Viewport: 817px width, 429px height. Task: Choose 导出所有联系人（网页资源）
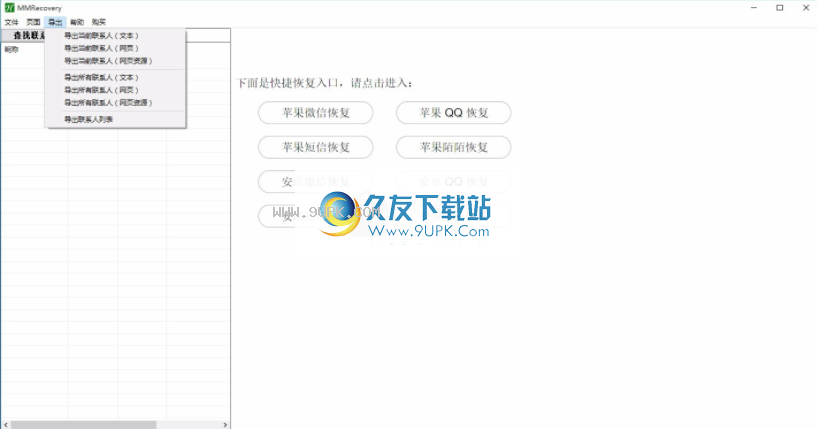(x=115, y=103)
